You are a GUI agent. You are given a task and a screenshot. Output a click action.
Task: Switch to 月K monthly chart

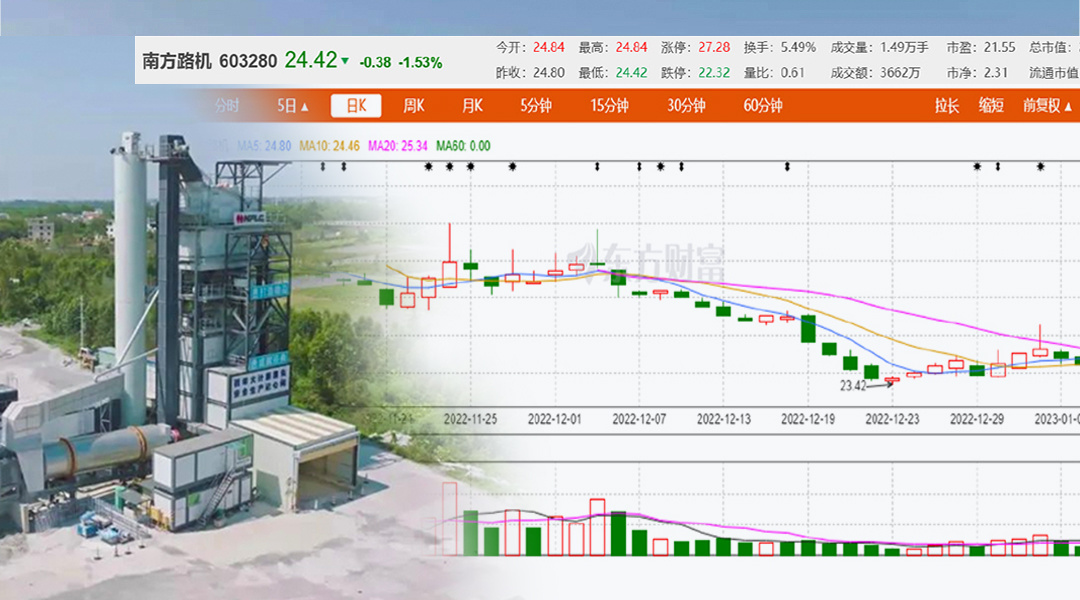pyautogui.click(x=472, y=106)
